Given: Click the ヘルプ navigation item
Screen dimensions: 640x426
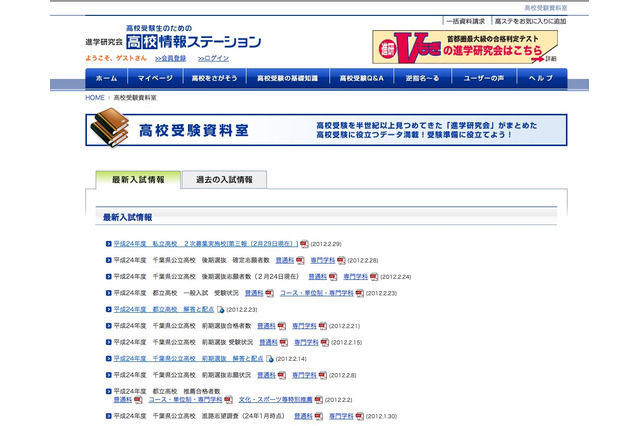Looking at the screenshot, I should coord(540,78).
